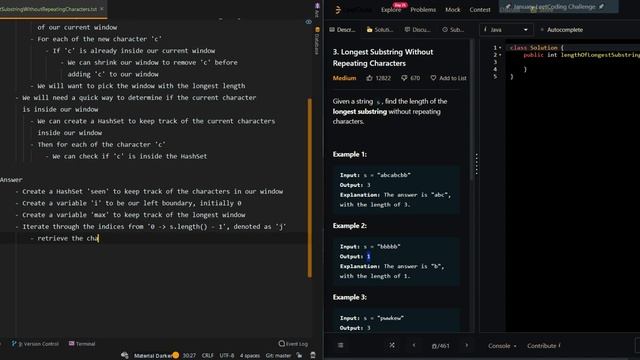Click the pane divider drag handle dots

(476, 164)
